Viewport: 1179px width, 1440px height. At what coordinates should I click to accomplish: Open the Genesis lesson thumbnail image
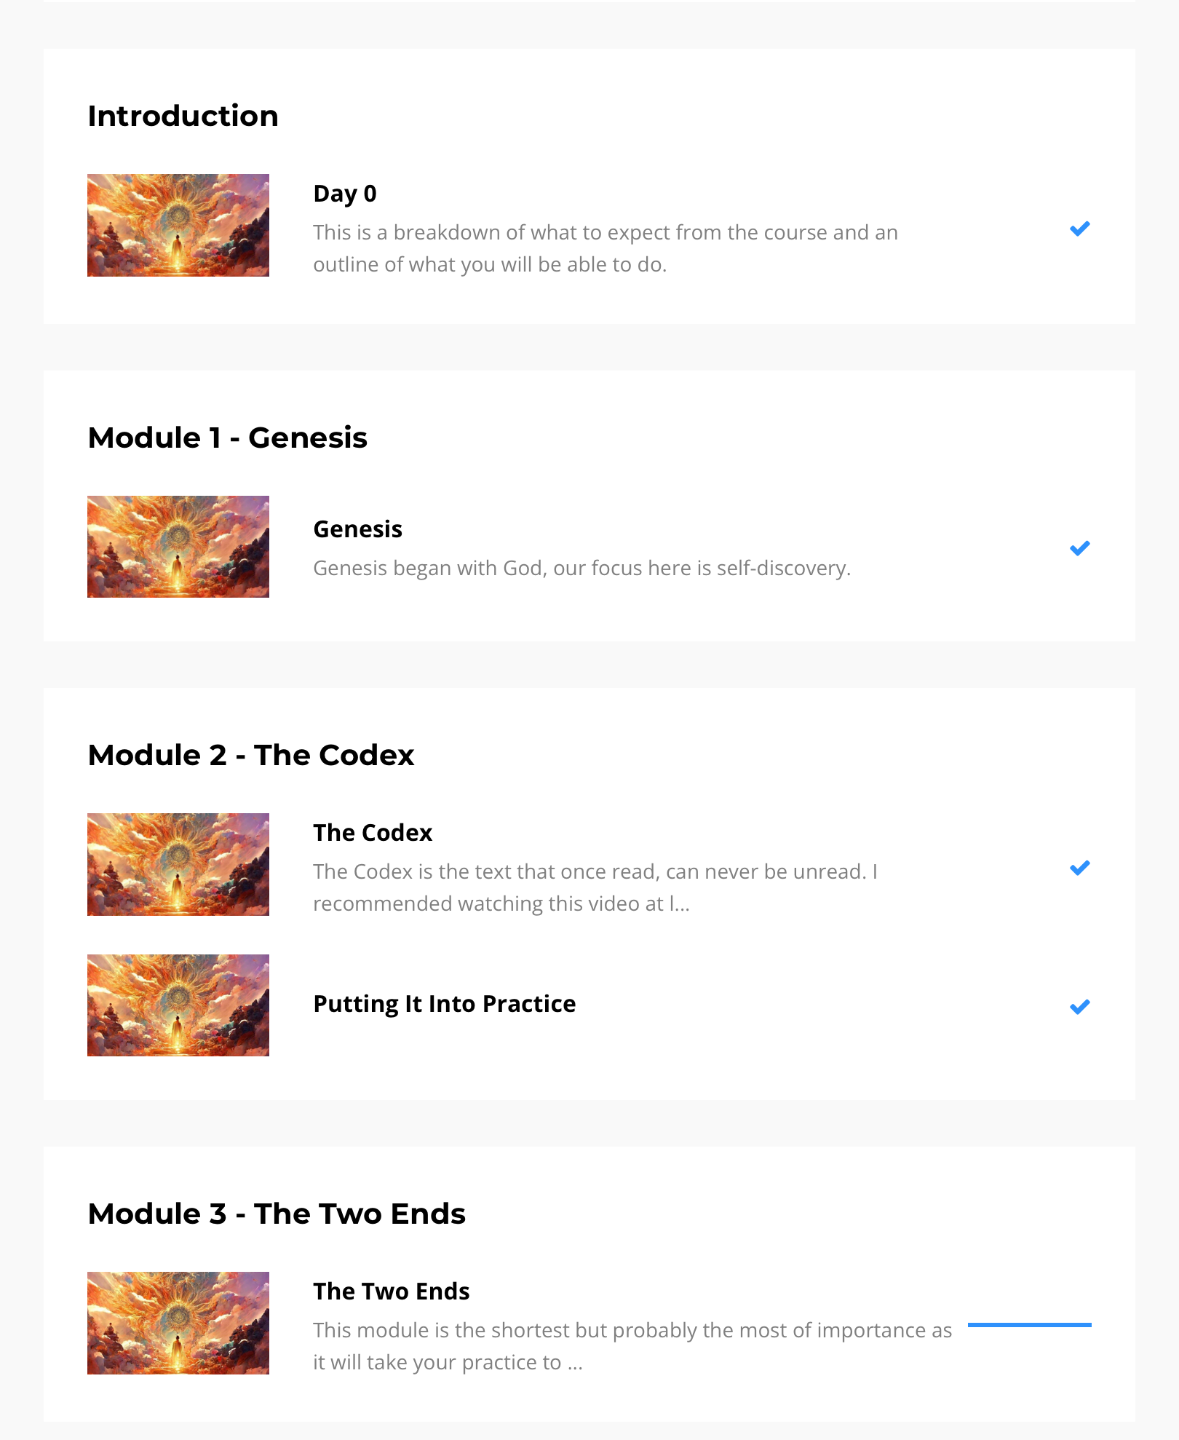click(178, 547)
